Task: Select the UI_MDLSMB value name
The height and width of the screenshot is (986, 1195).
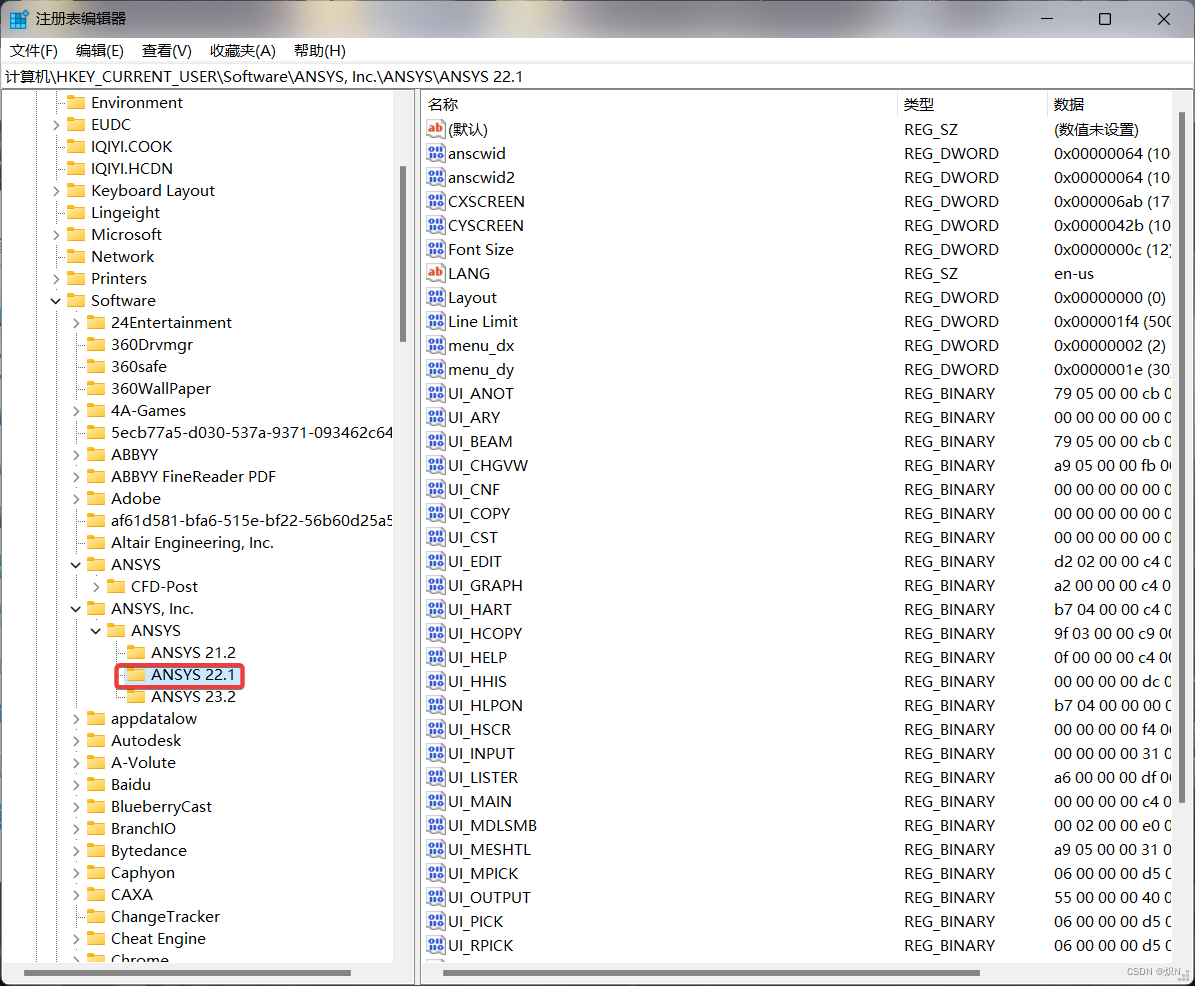Action: point(492,825)
